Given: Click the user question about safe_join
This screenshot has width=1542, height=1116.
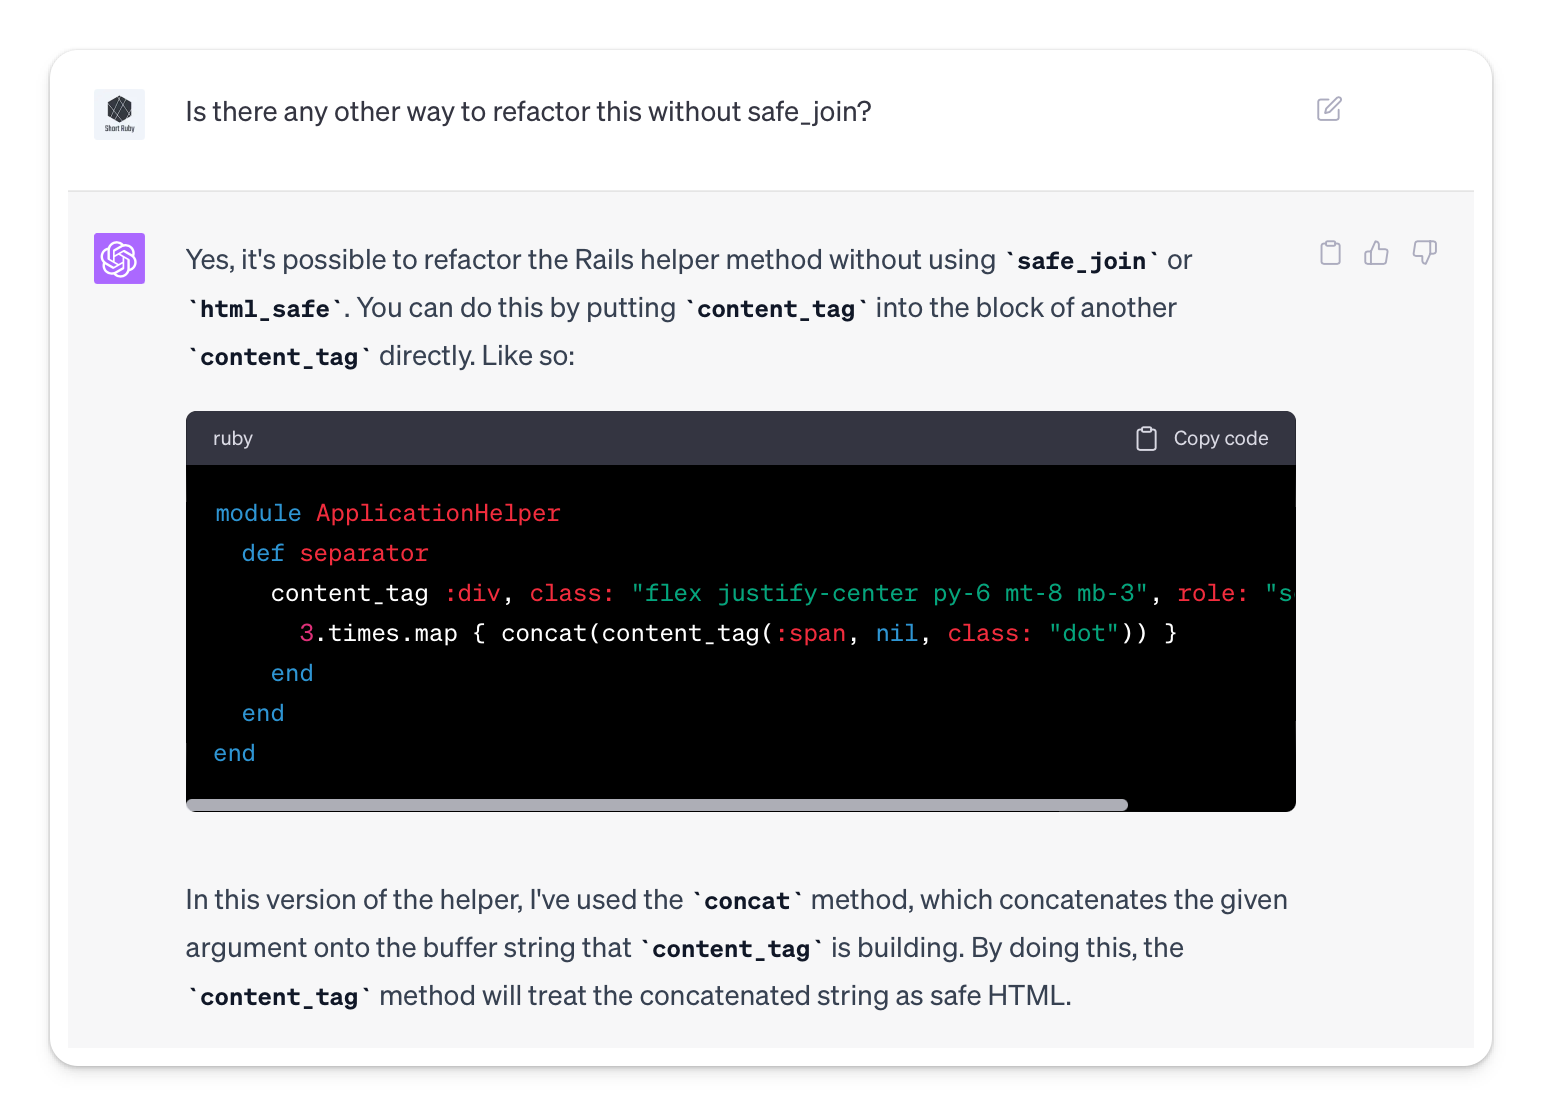Looking at the screenshot, I should pos(528,112).
